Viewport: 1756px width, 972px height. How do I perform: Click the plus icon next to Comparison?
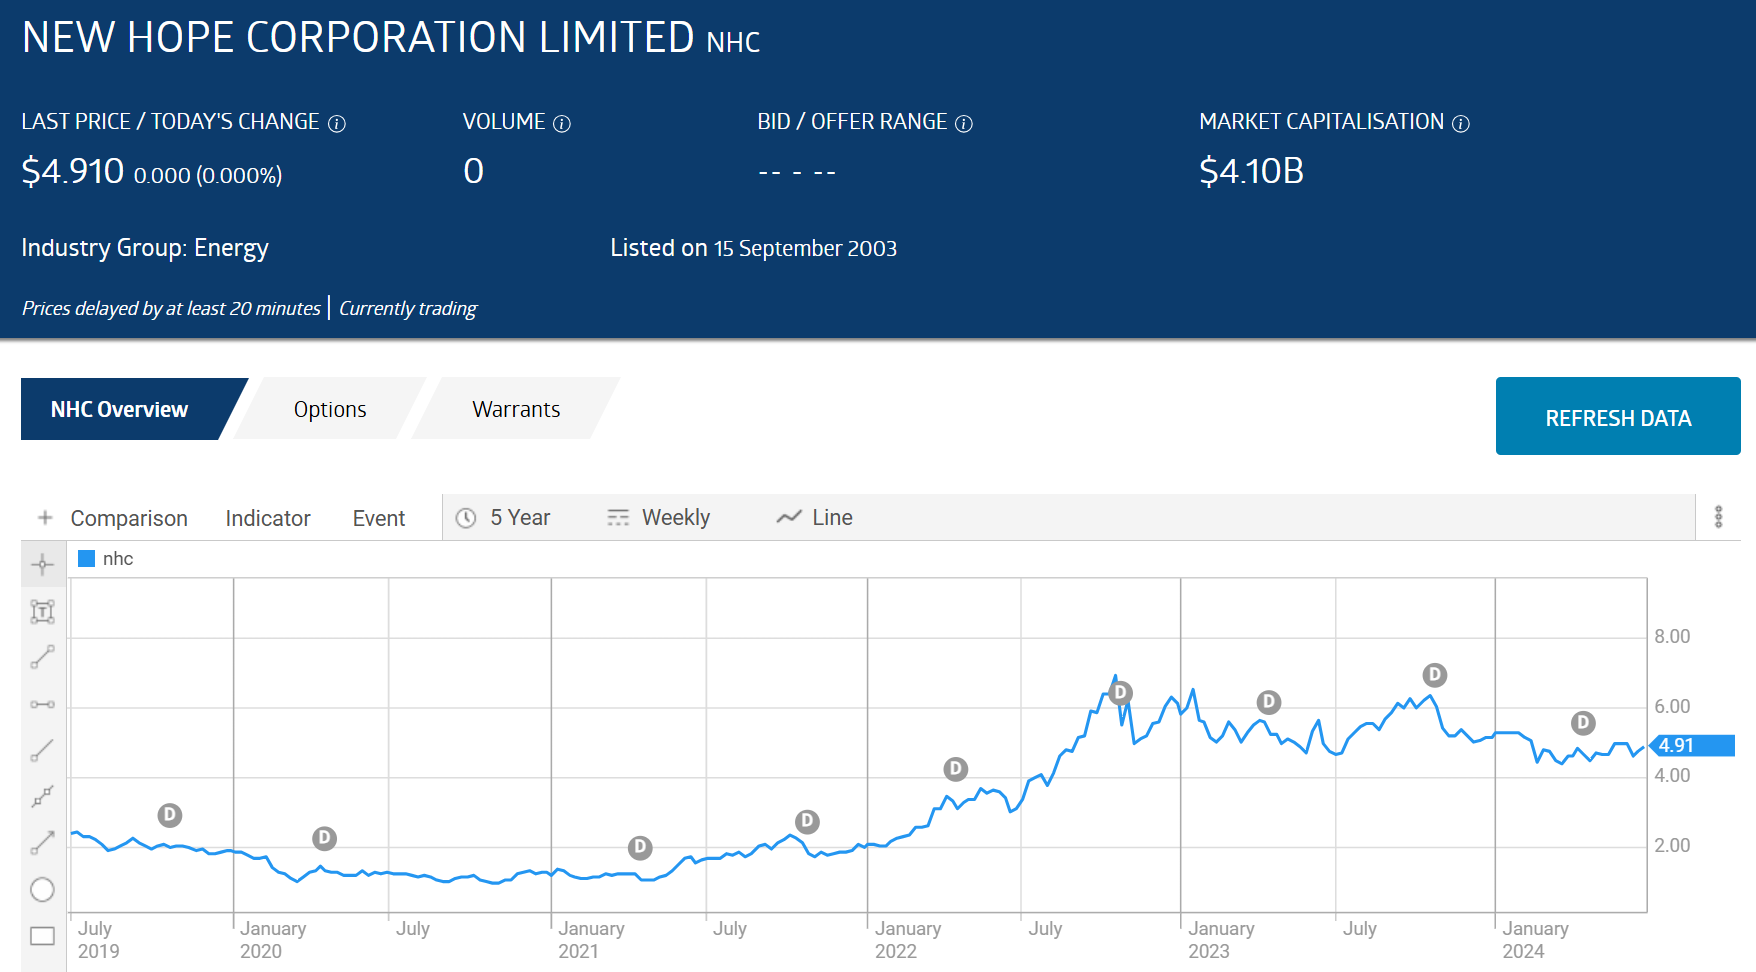(x=45, y=517)
